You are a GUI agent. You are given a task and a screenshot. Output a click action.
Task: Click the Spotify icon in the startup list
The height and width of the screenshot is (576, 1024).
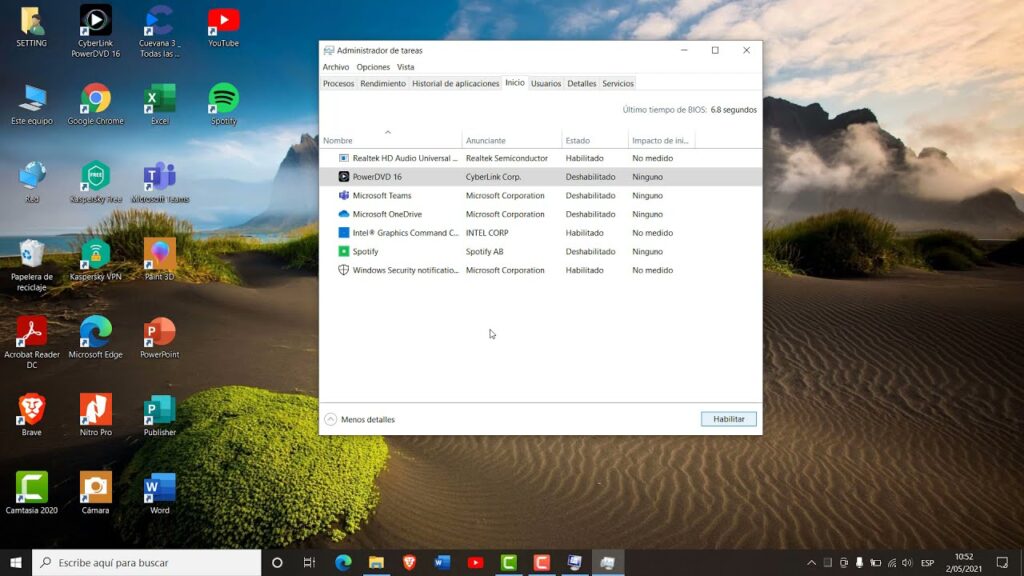coord(343,251)
